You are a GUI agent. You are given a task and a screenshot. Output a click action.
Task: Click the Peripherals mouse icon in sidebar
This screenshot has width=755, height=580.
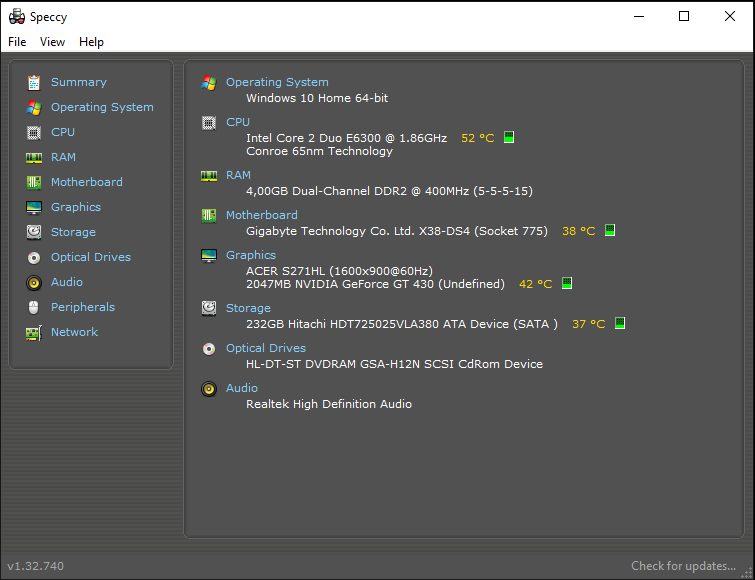pyautogui.click(x=34, y=307)
